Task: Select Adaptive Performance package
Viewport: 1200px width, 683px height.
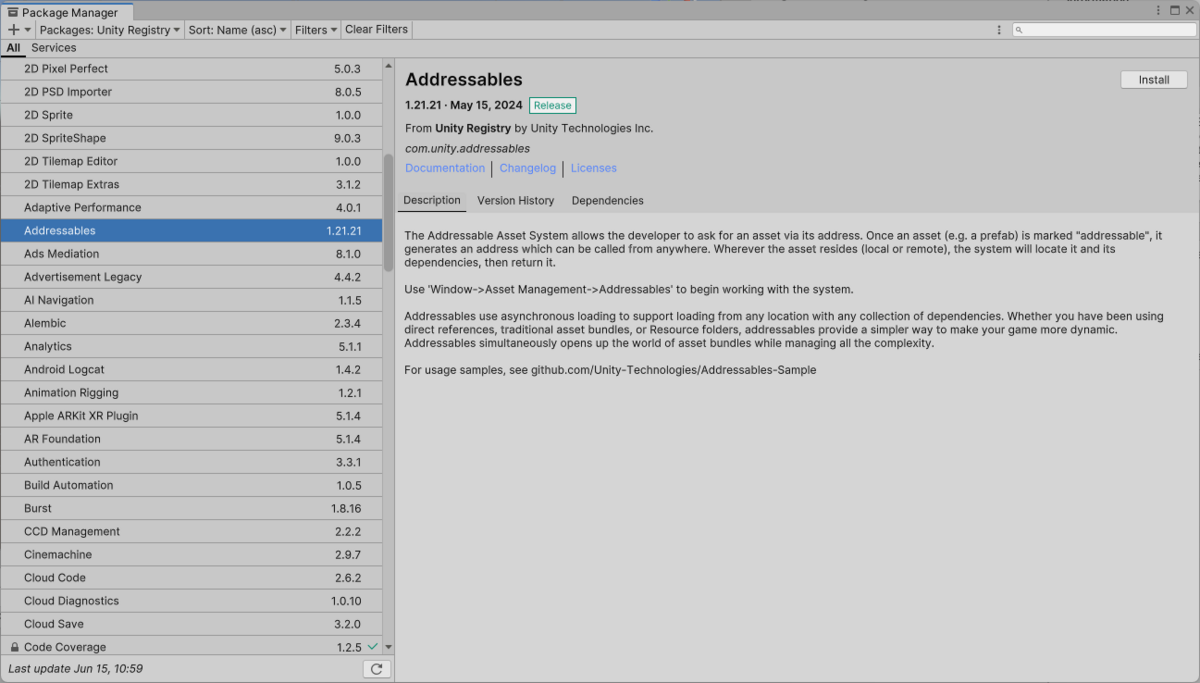Action: coord(191,207)
